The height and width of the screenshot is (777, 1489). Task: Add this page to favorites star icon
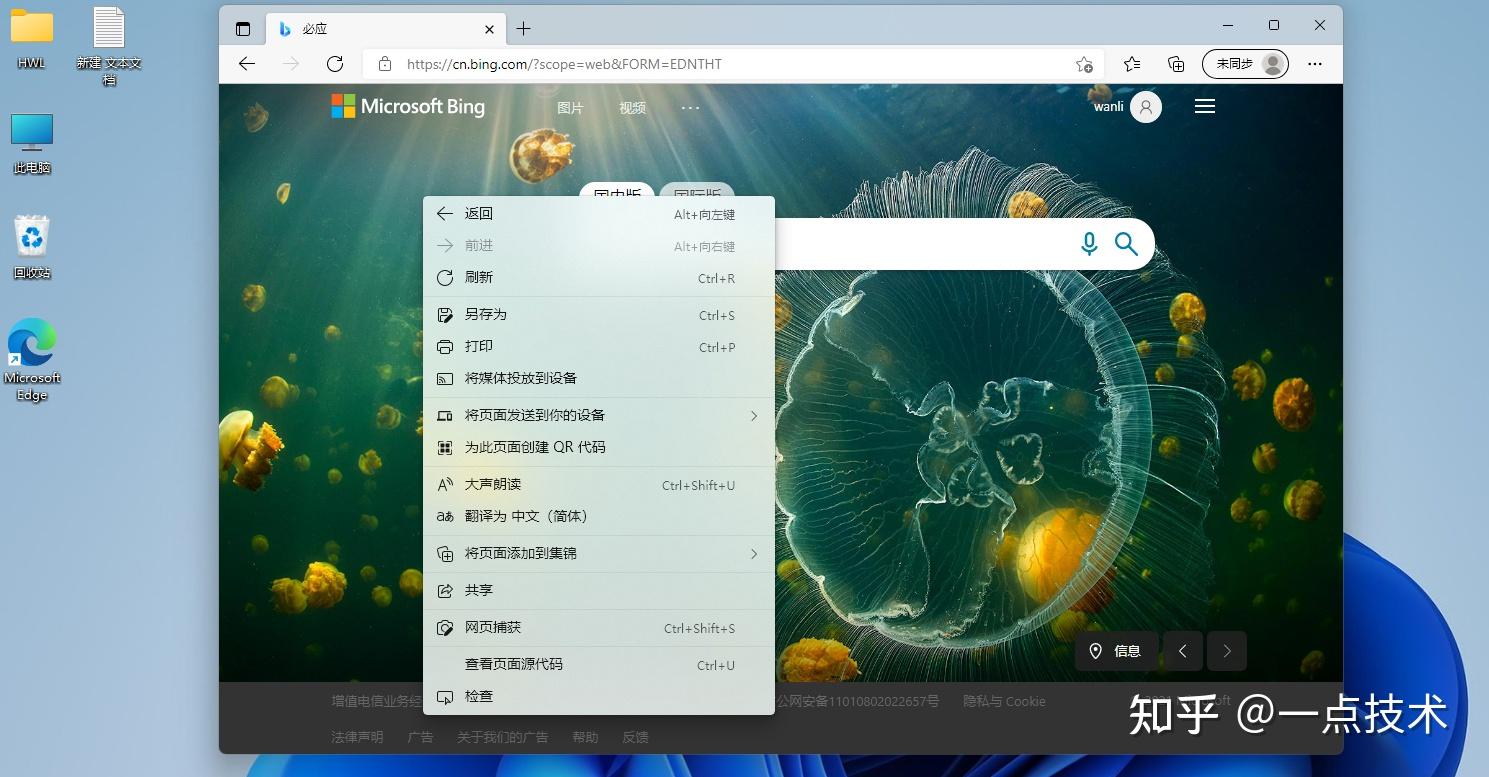[x=1084, y=64]
